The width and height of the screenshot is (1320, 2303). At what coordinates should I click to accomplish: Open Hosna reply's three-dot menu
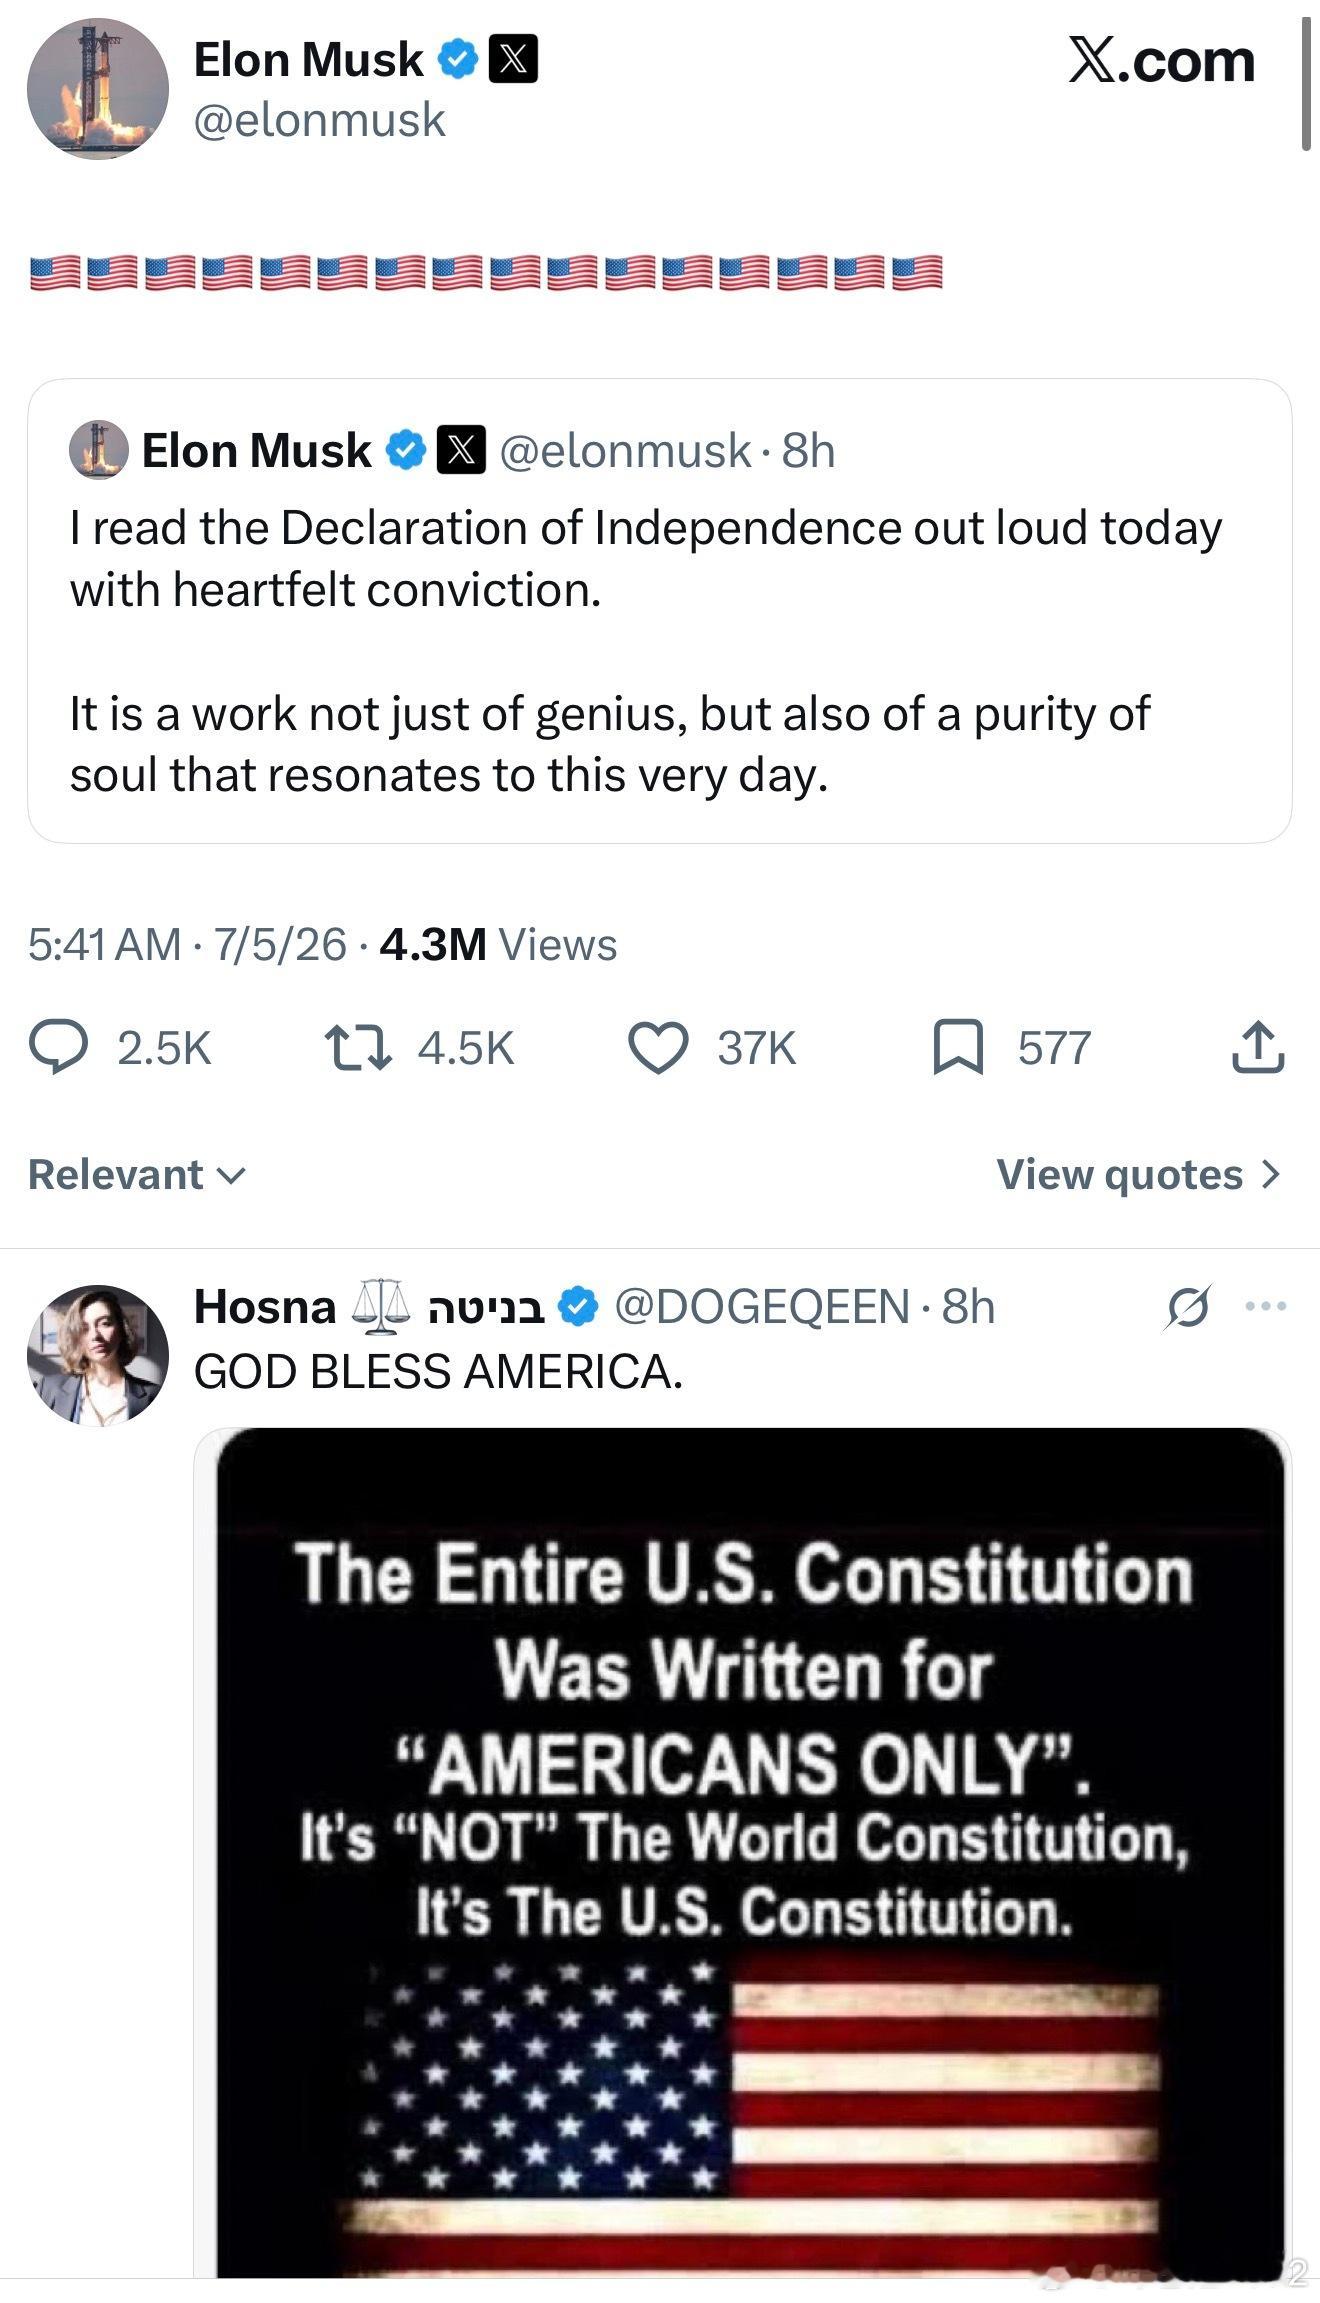click(x=1266, y=1305)
